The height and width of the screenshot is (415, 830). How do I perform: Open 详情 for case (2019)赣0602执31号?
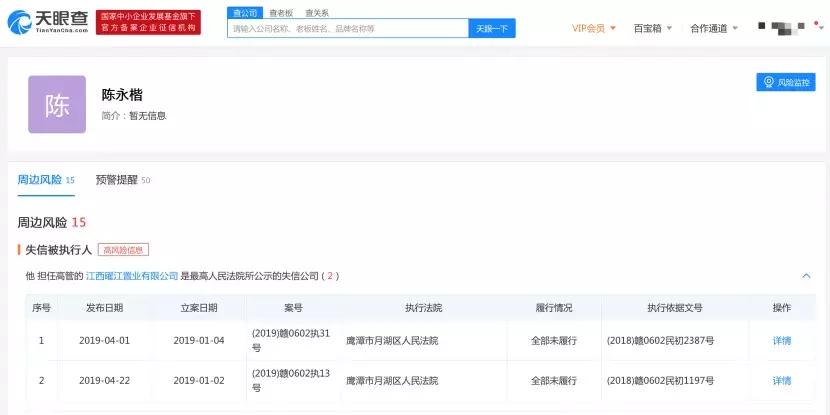click(x=782, y=341)
